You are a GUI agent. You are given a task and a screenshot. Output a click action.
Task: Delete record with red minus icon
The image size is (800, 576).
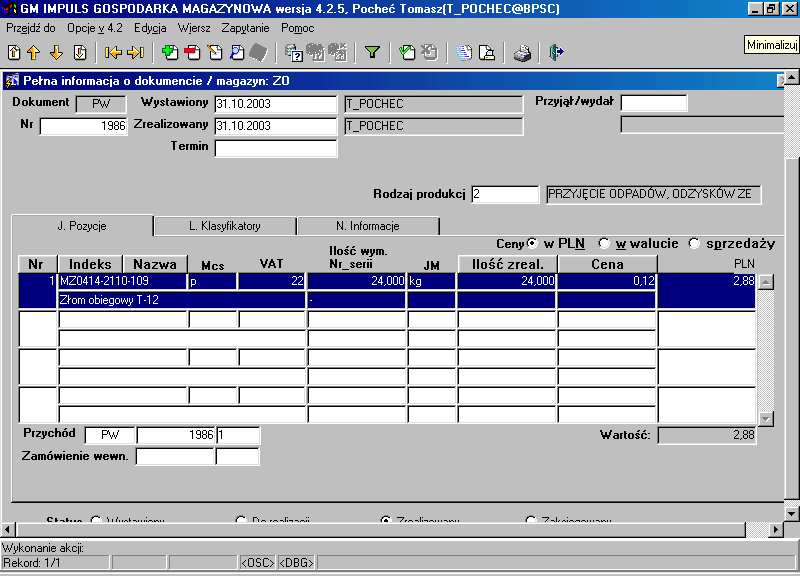click(192, 52)
